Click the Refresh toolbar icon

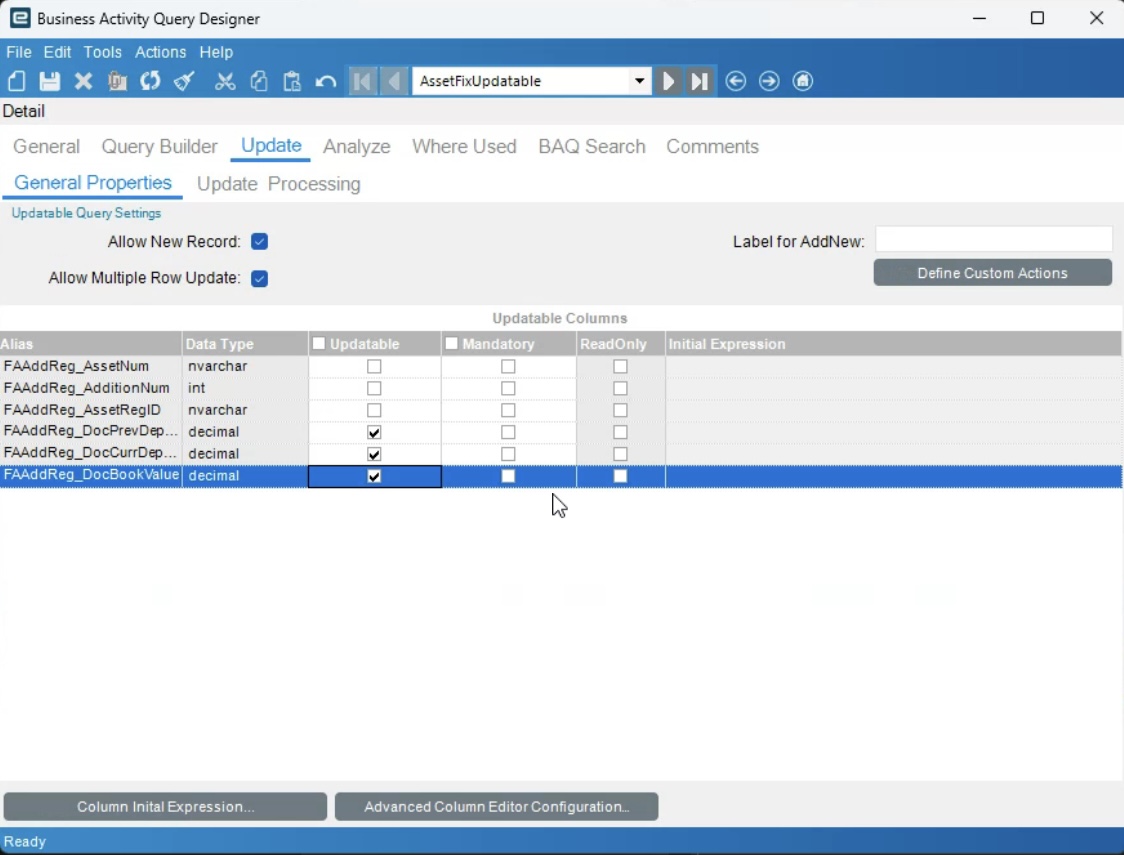(150, 81)
